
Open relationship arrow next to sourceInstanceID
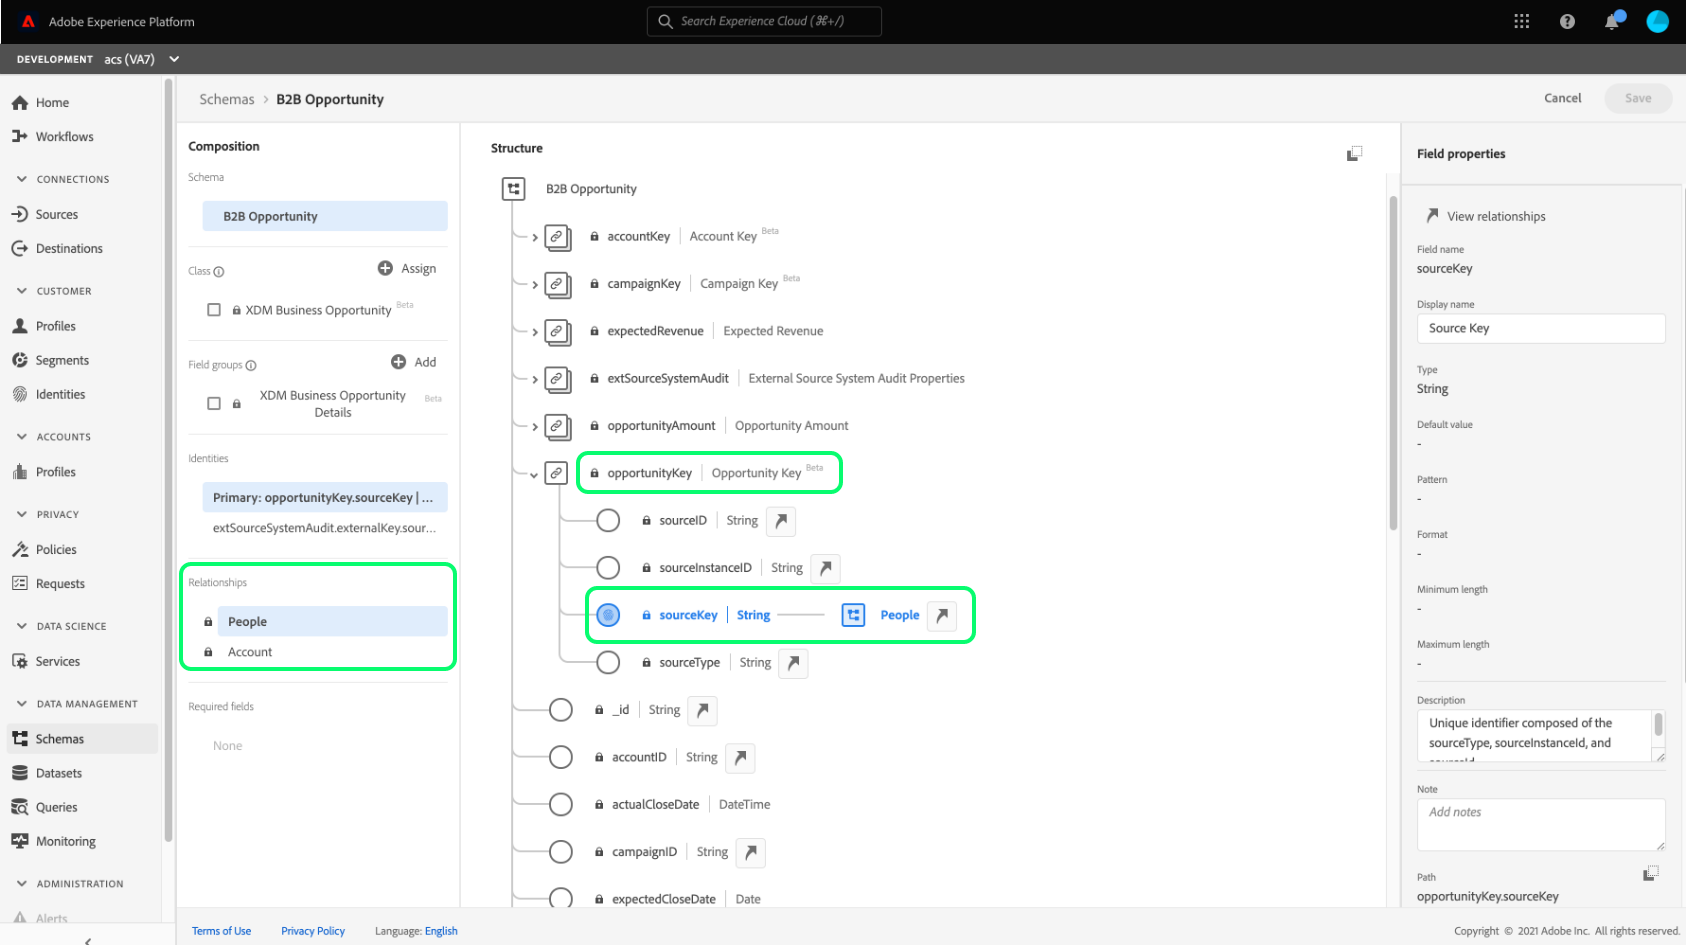coord(825,568)
